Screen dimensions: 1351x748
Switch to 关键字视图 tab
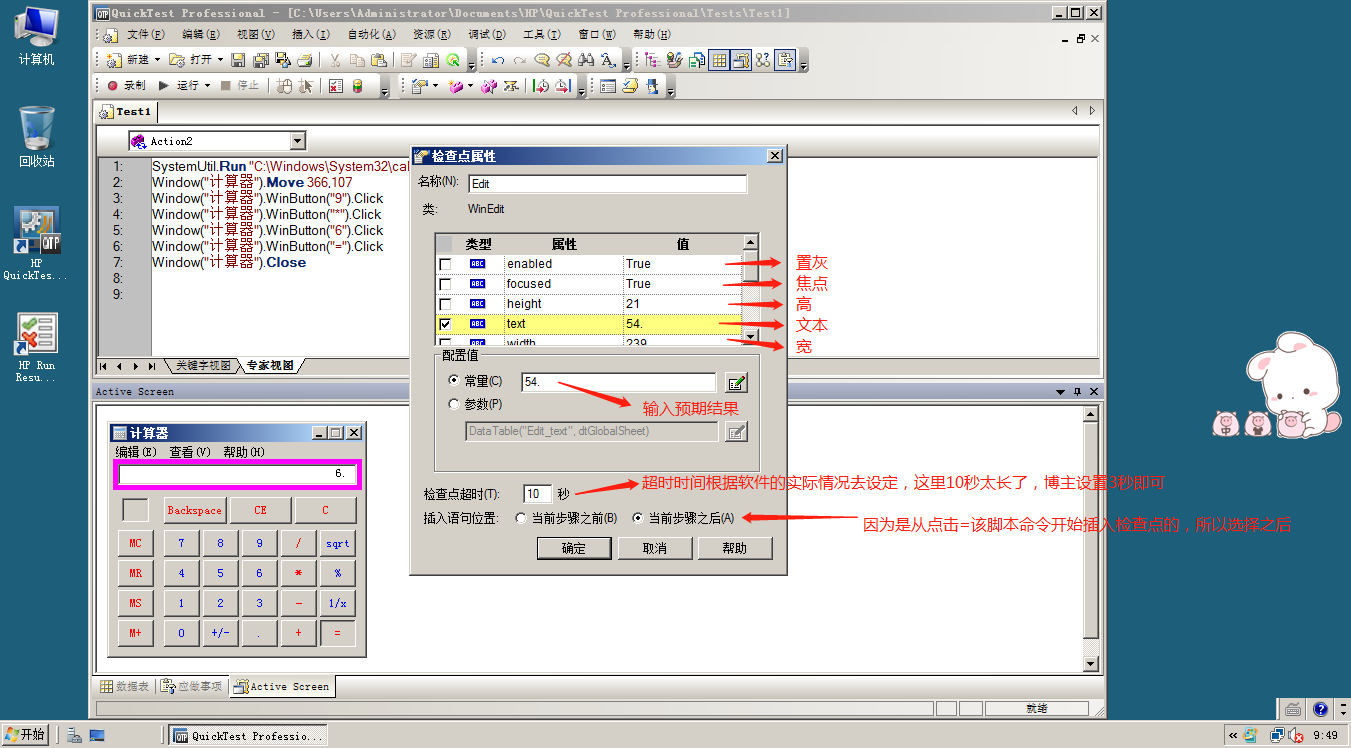pos(203,366)
